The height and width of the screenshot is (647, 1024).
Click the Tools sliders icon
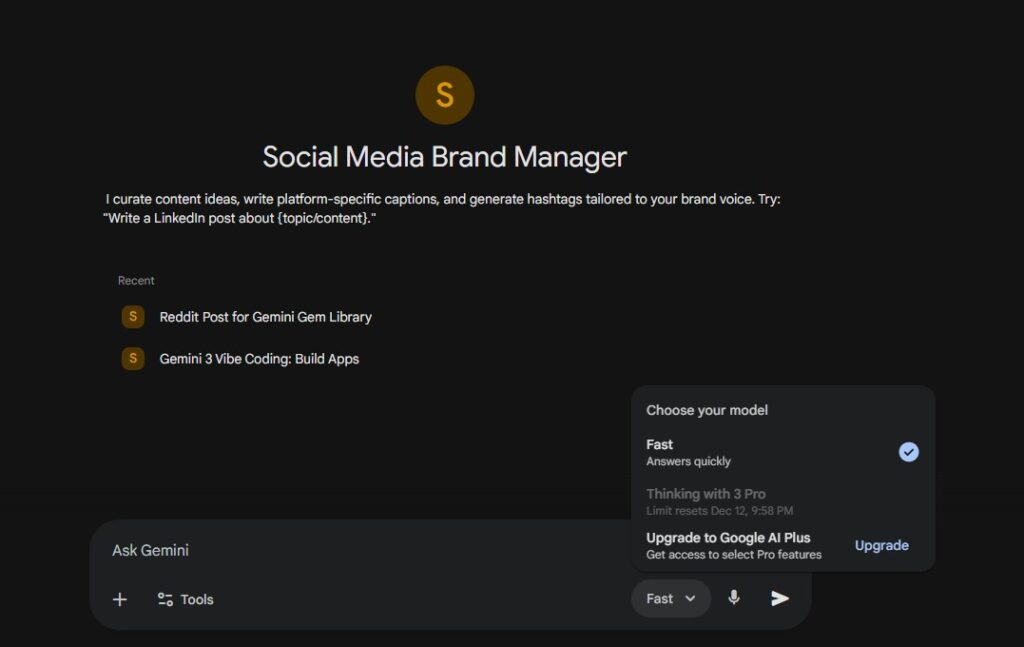pyautogui.click(x=165, y=599)
